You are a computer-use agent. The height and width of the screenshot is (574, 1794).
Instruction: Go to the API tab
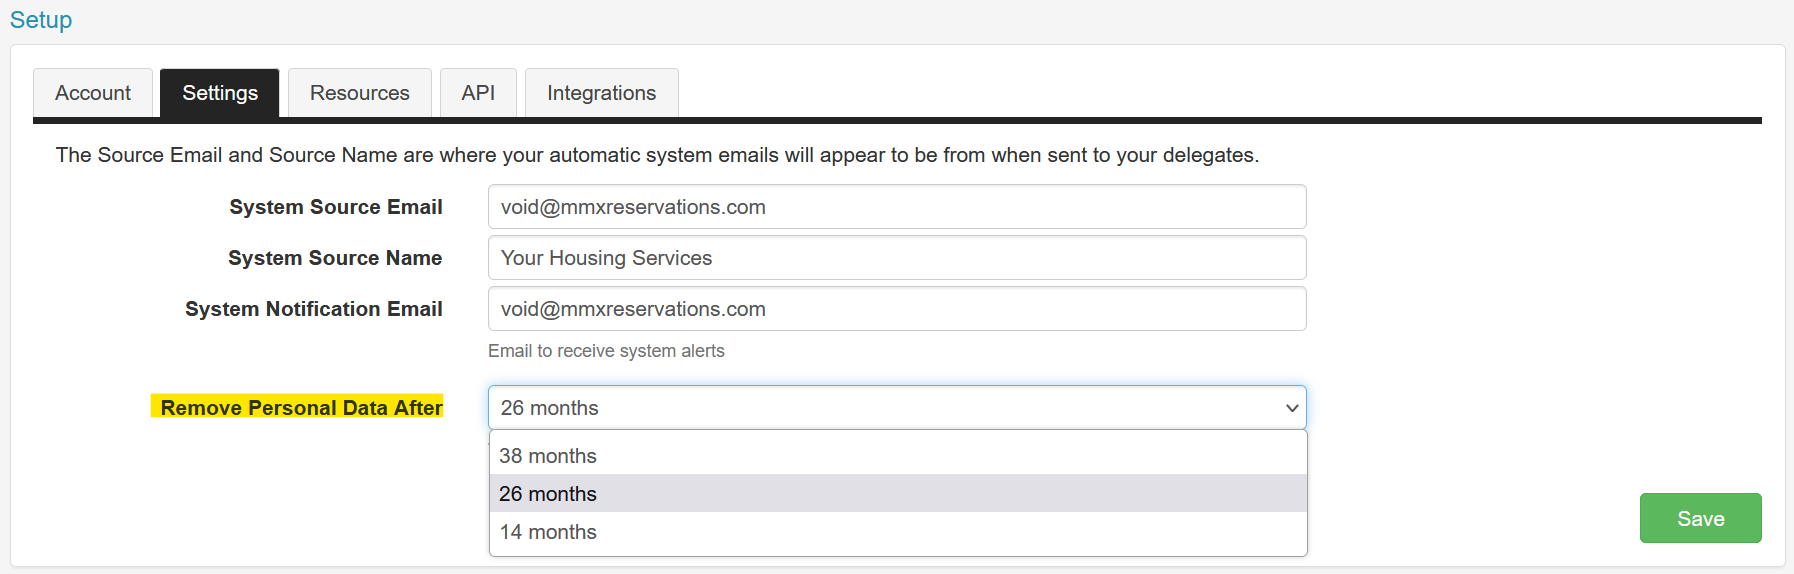[478, 93]
